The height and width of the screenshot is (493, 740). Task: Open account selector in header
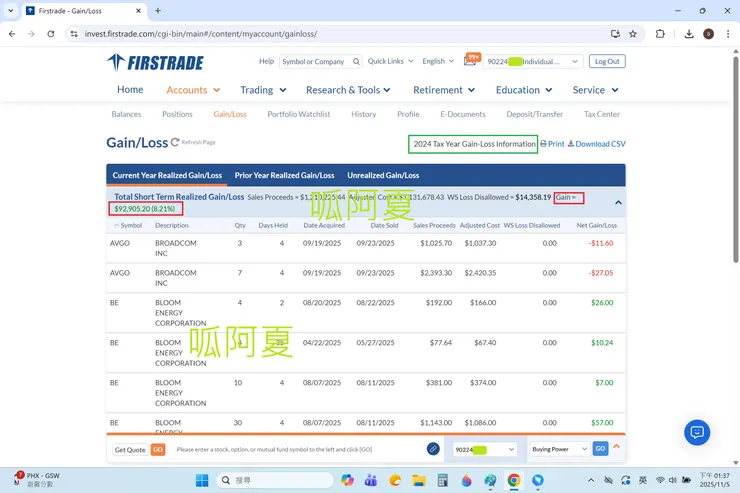[533, 61]
